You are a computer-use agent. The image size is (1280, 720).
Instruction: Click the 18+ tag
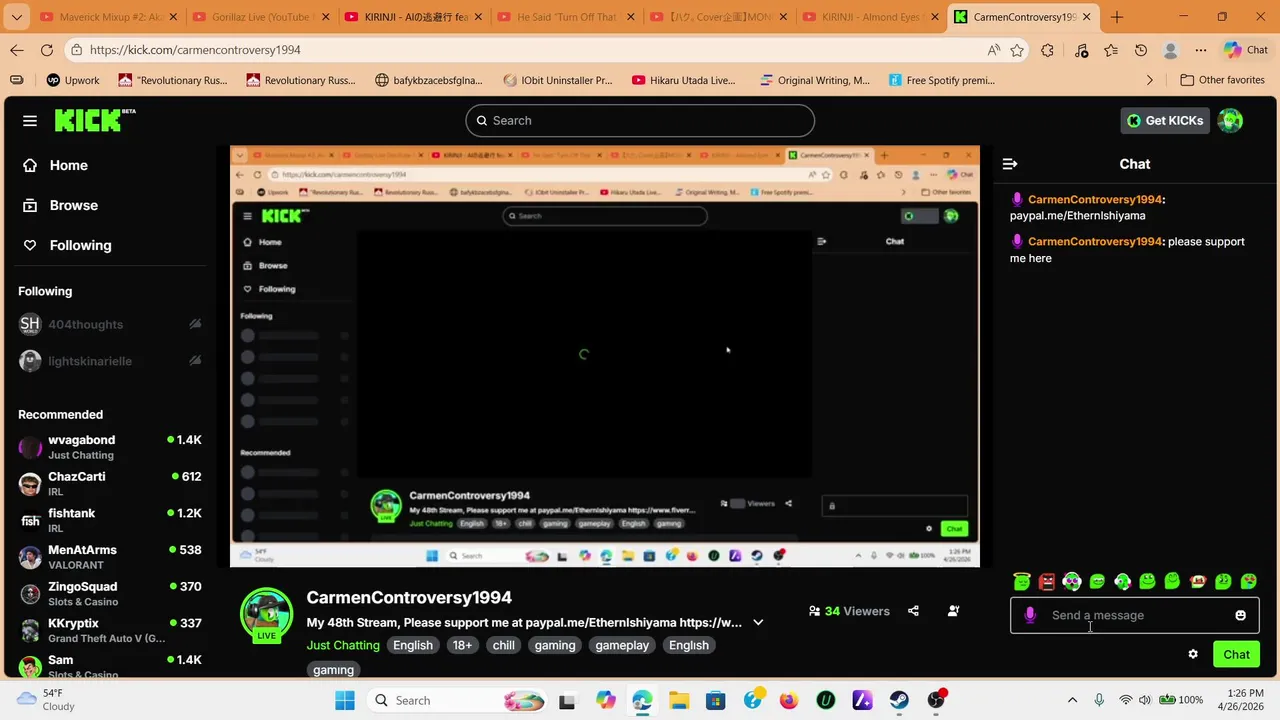[462, 645]
